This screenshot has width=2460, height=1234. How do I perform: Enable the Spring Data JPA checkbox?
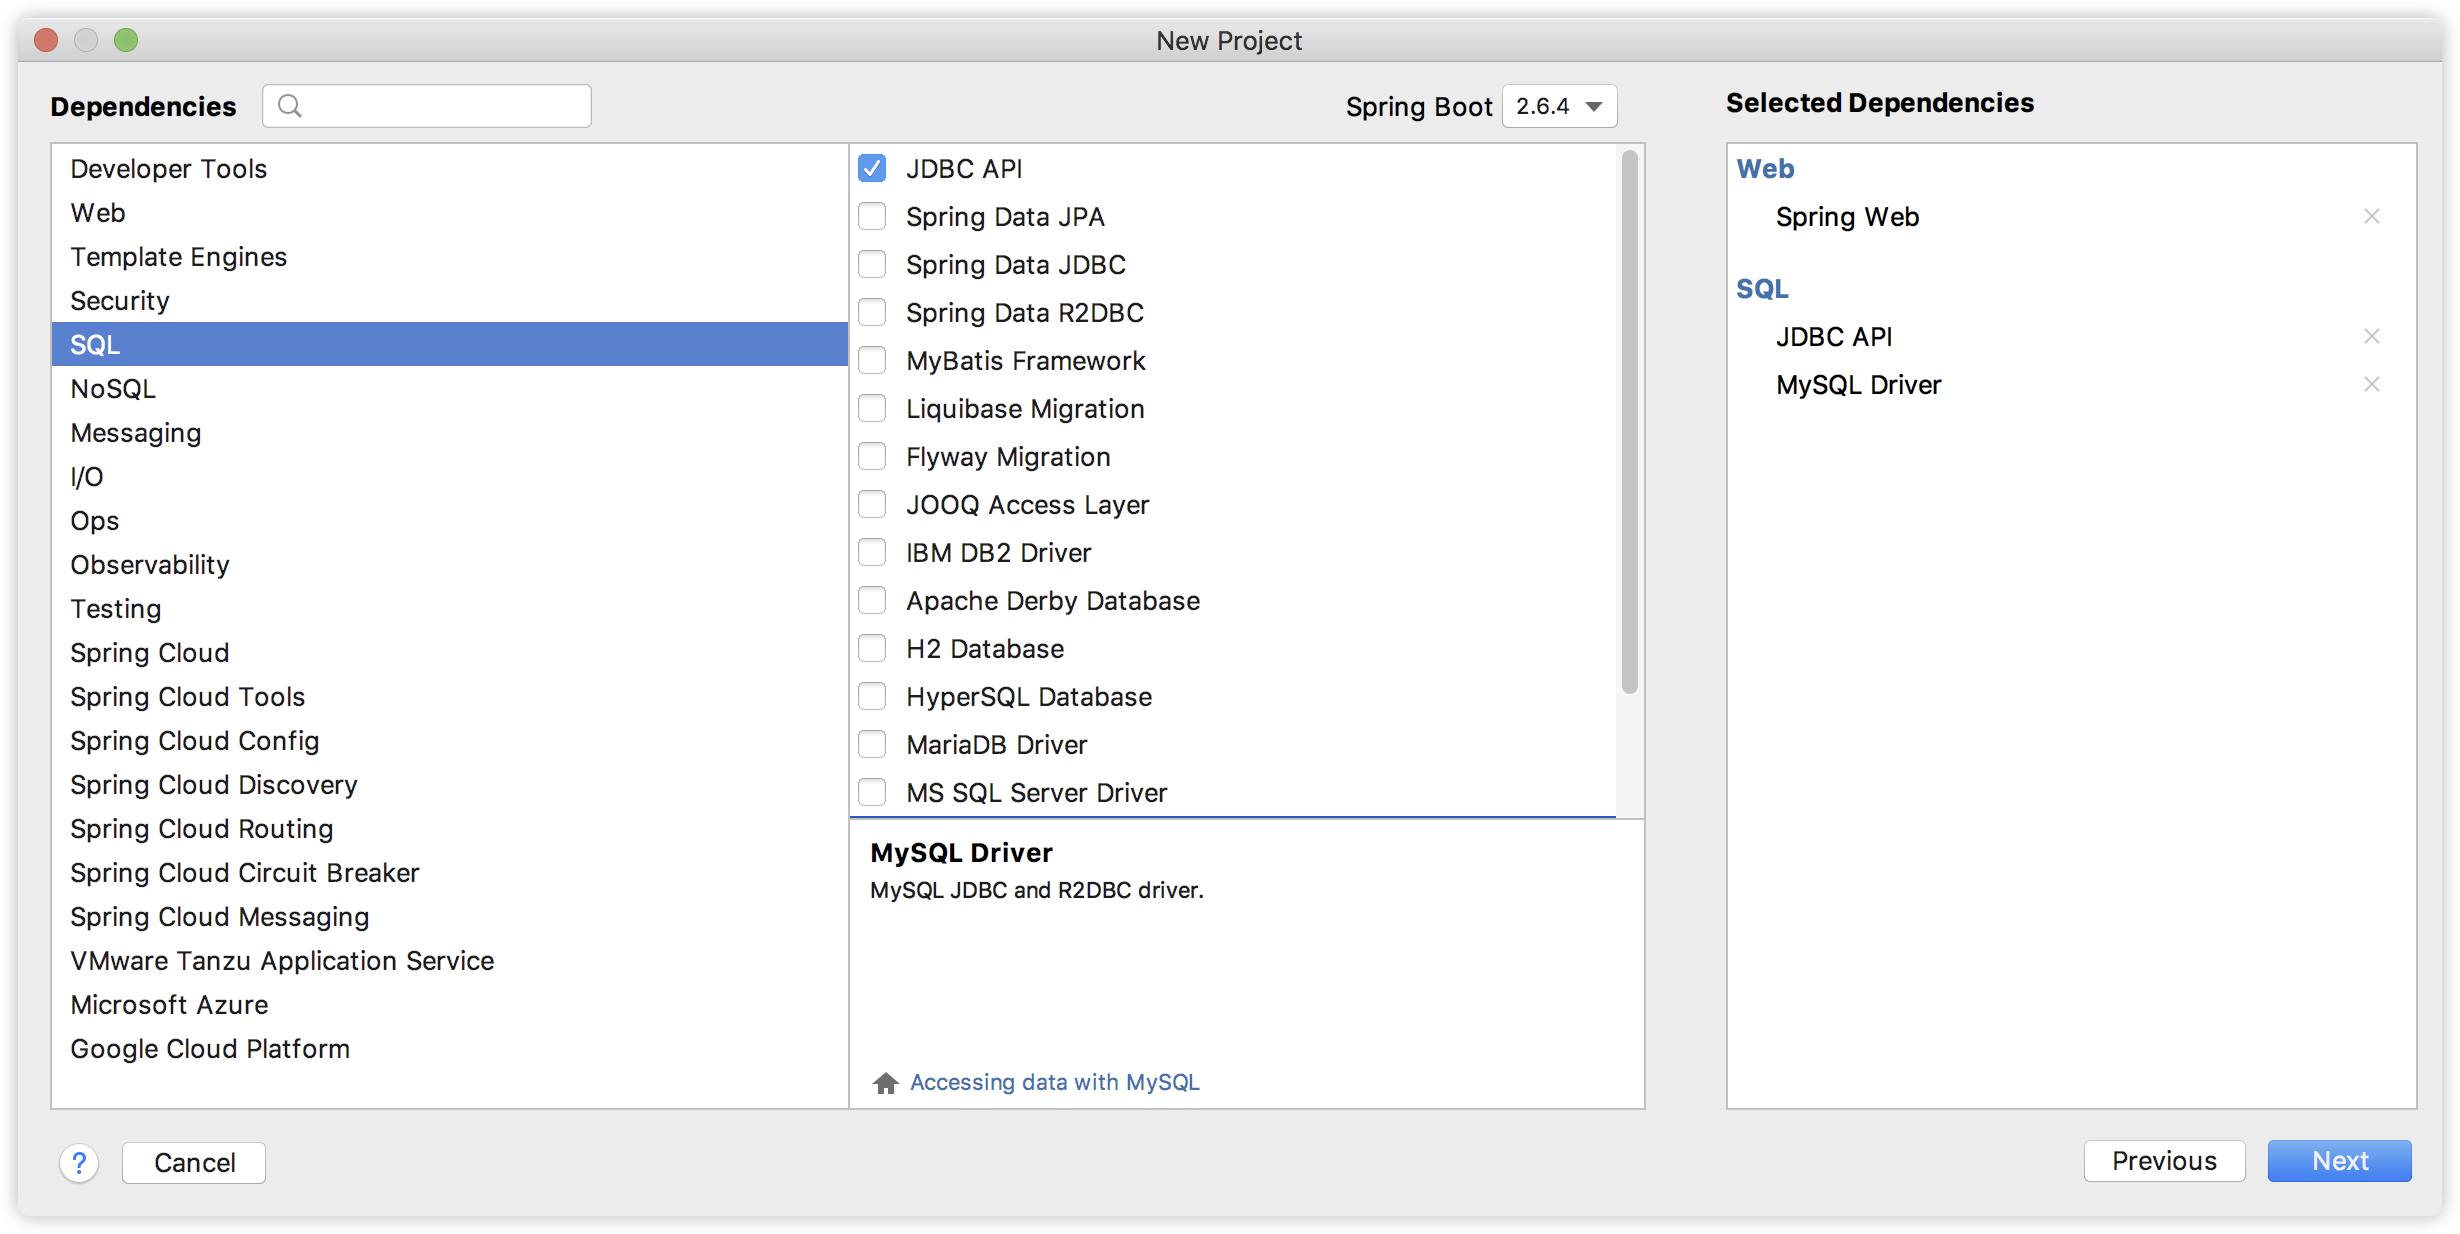pyautogui.click(x=872, y=216)
